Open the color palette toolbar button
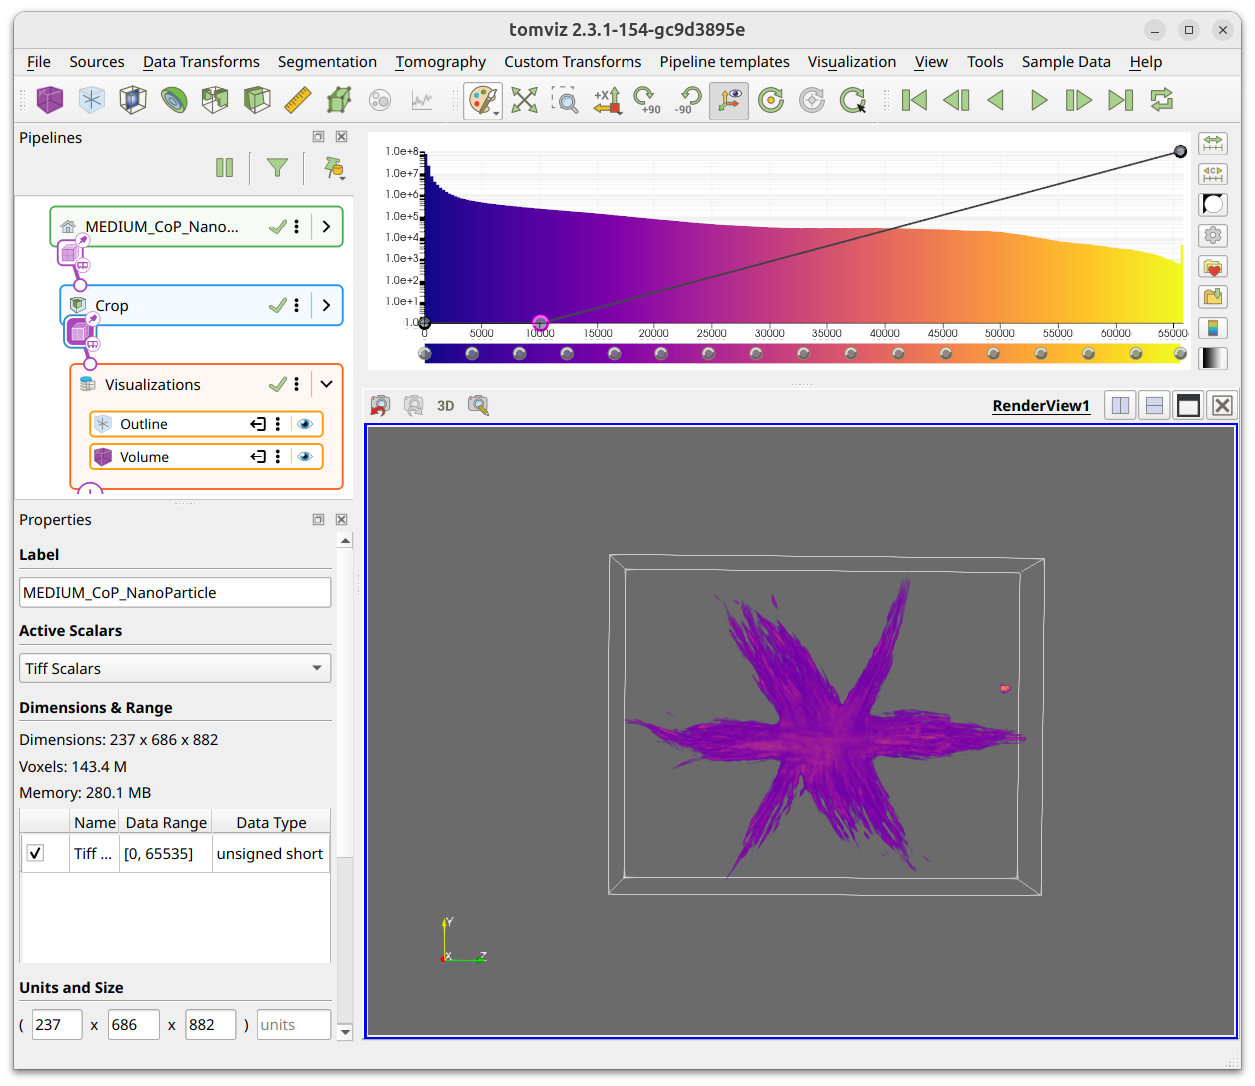The width and height of the screenshot is (1255, 1086). pos(483,100)
